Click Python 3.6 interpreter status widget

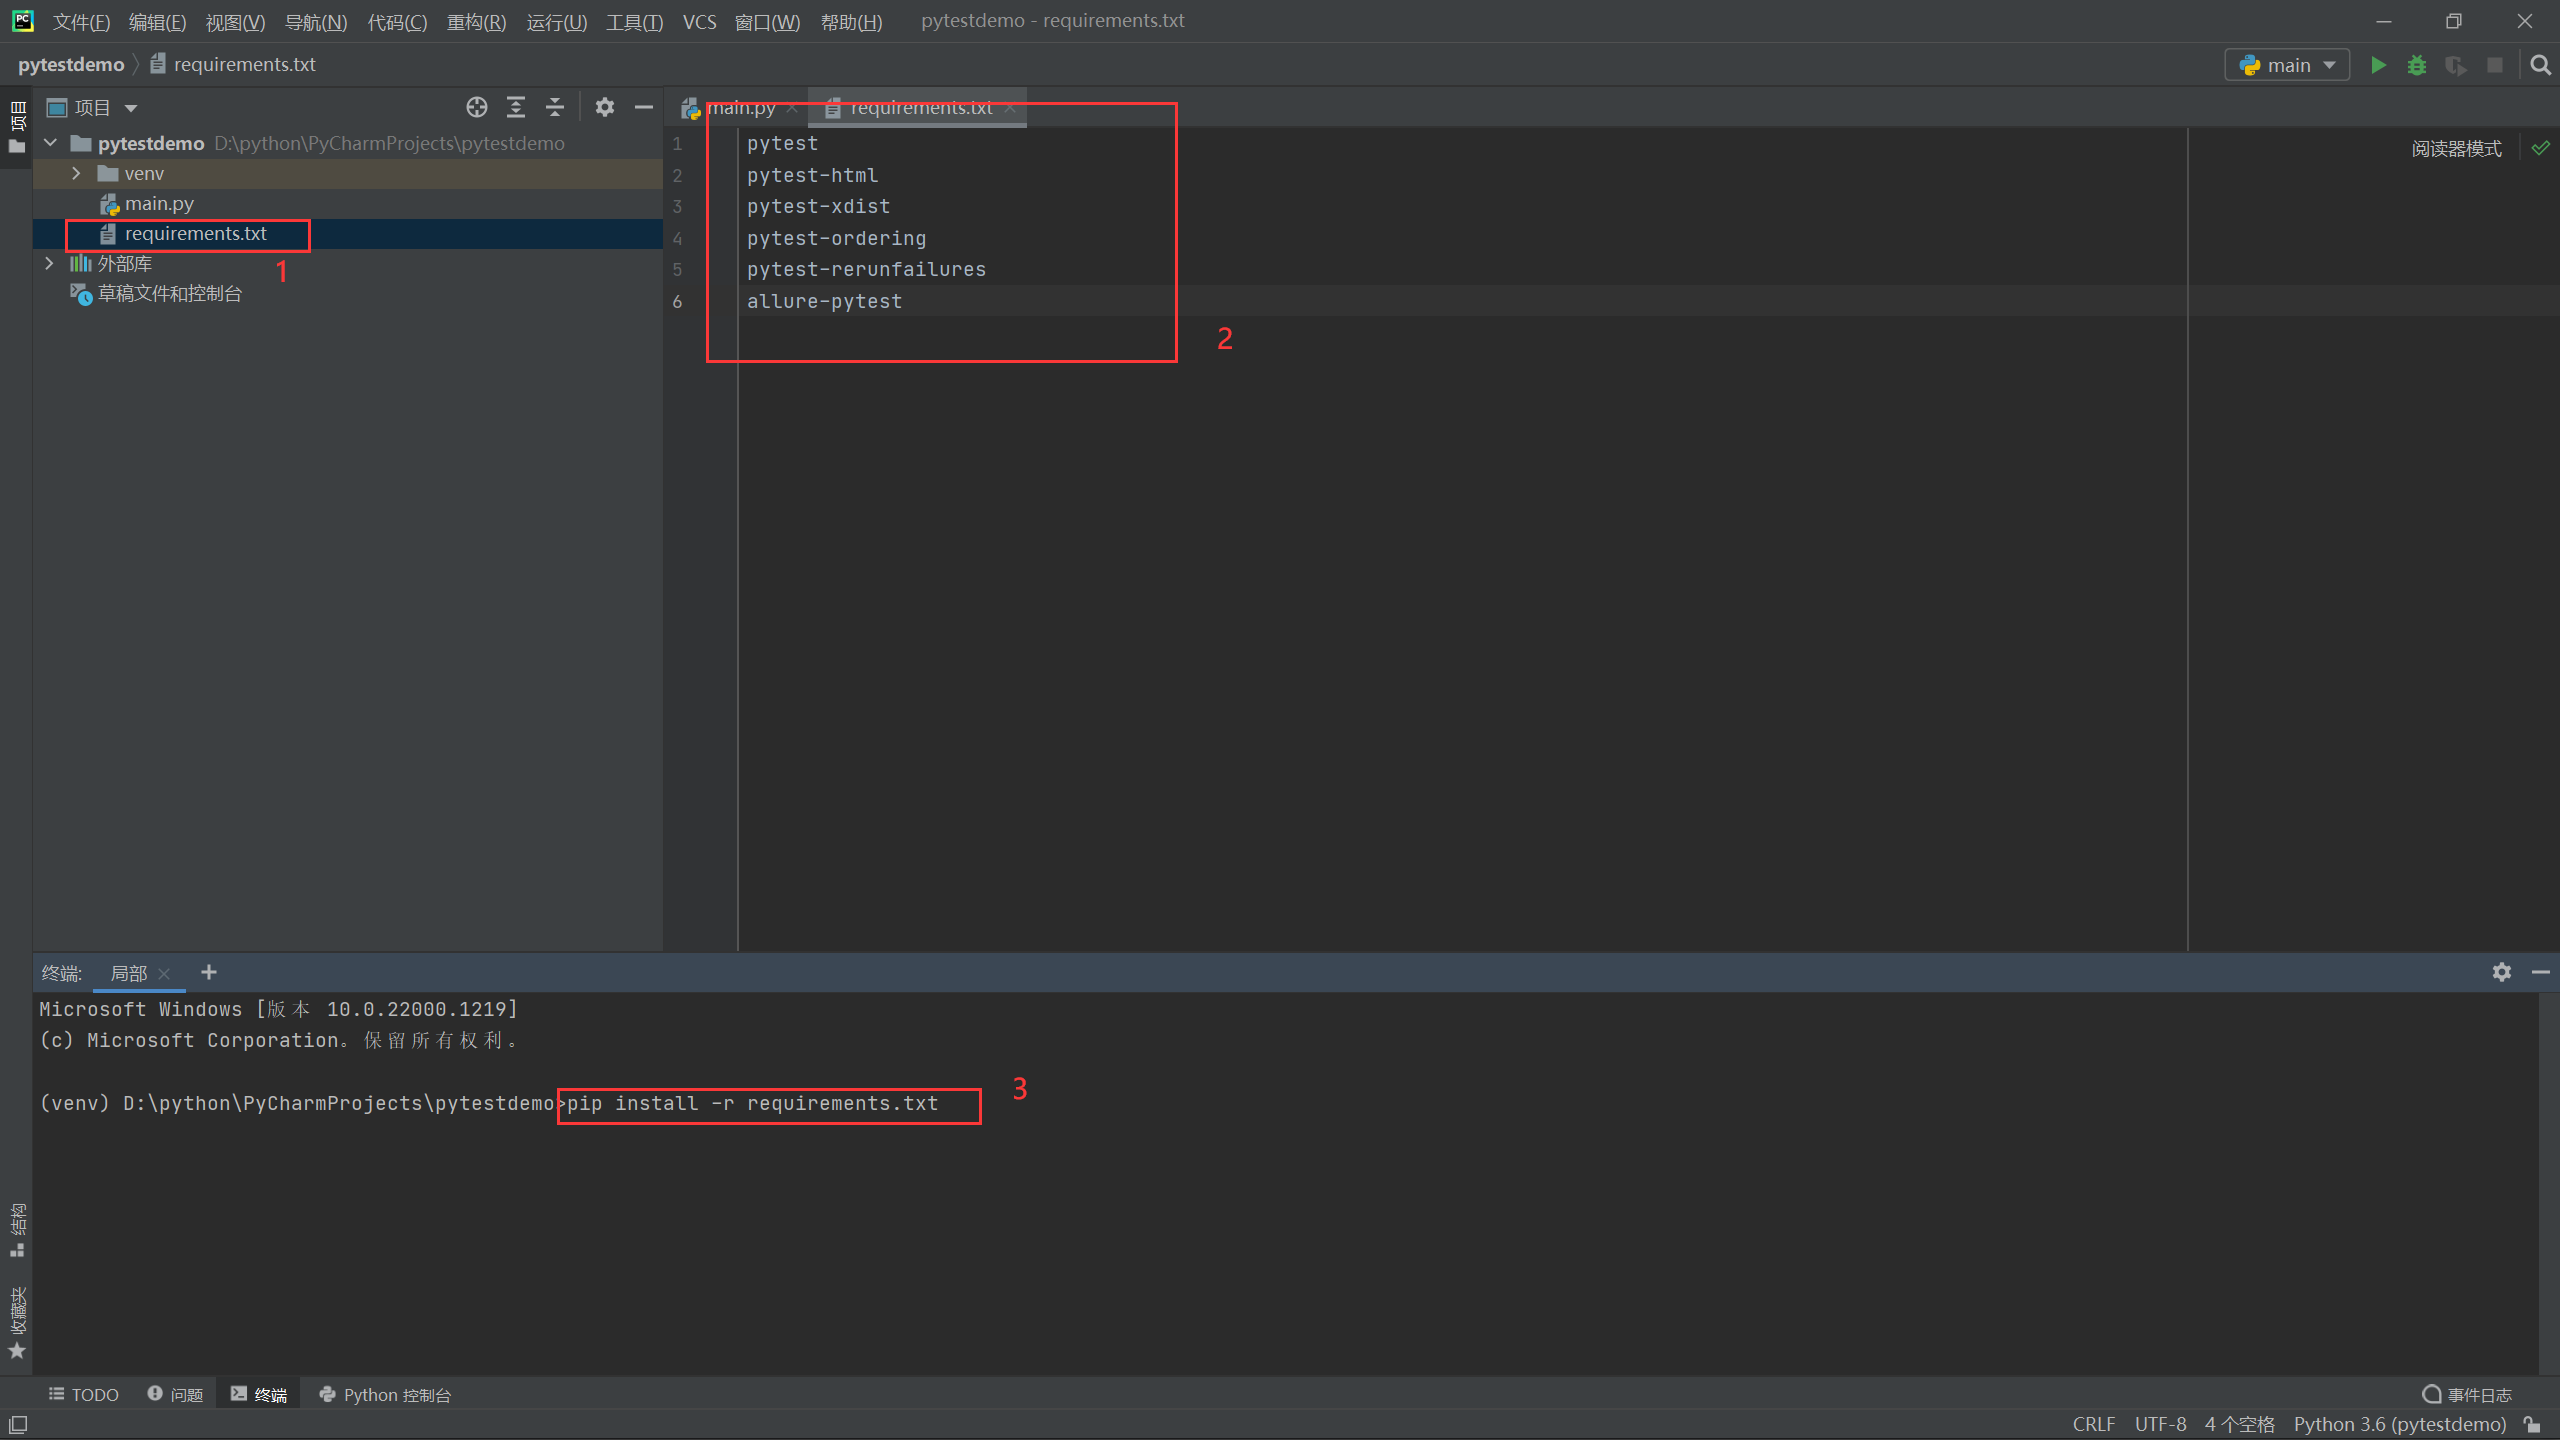pos(2399,1424)
